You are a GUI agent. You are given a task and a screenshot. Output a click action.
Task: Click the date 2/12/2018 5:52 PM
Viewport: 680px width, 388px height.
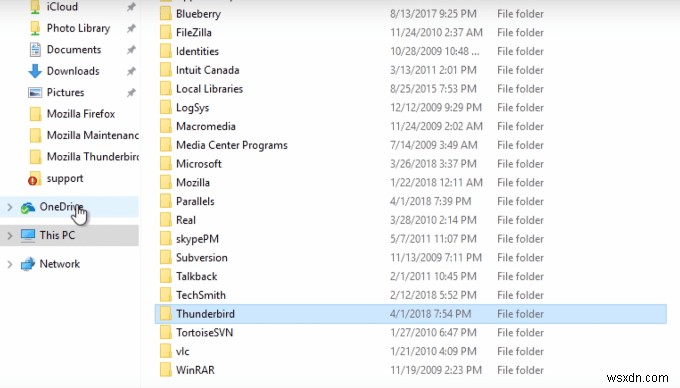coord(433,295)
